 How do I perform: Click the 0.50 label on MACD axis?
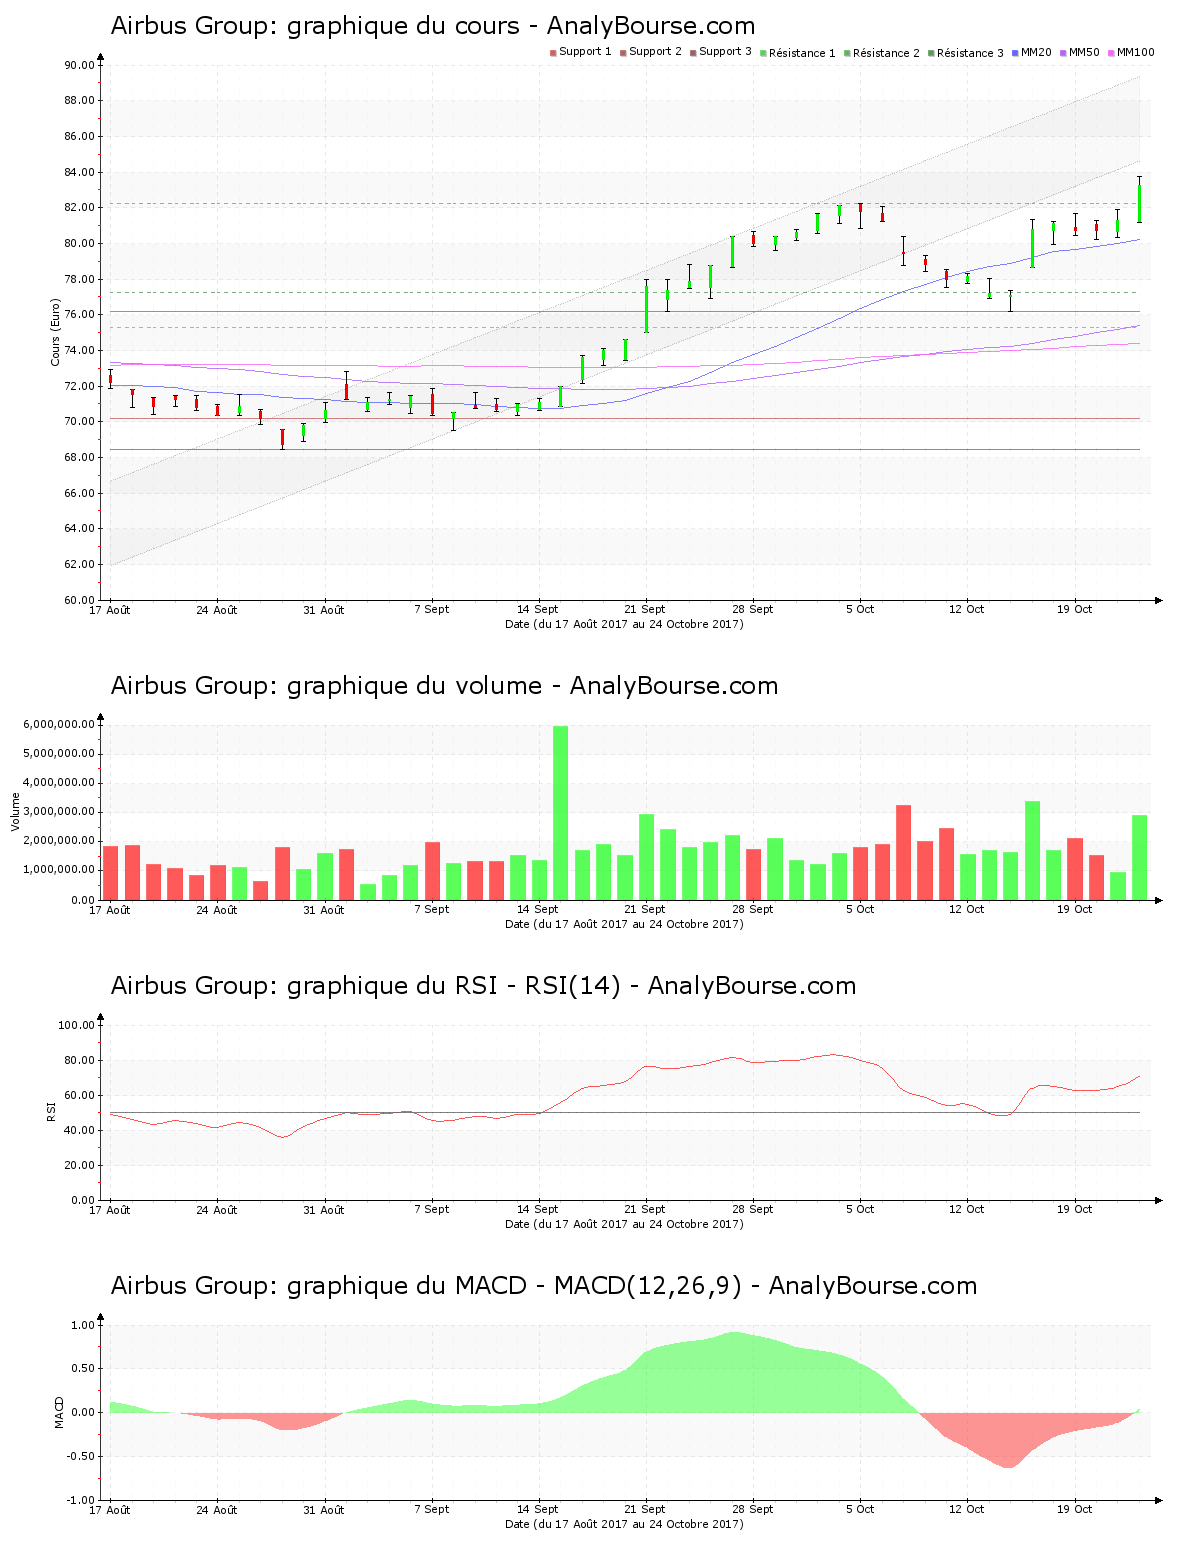83,1369
